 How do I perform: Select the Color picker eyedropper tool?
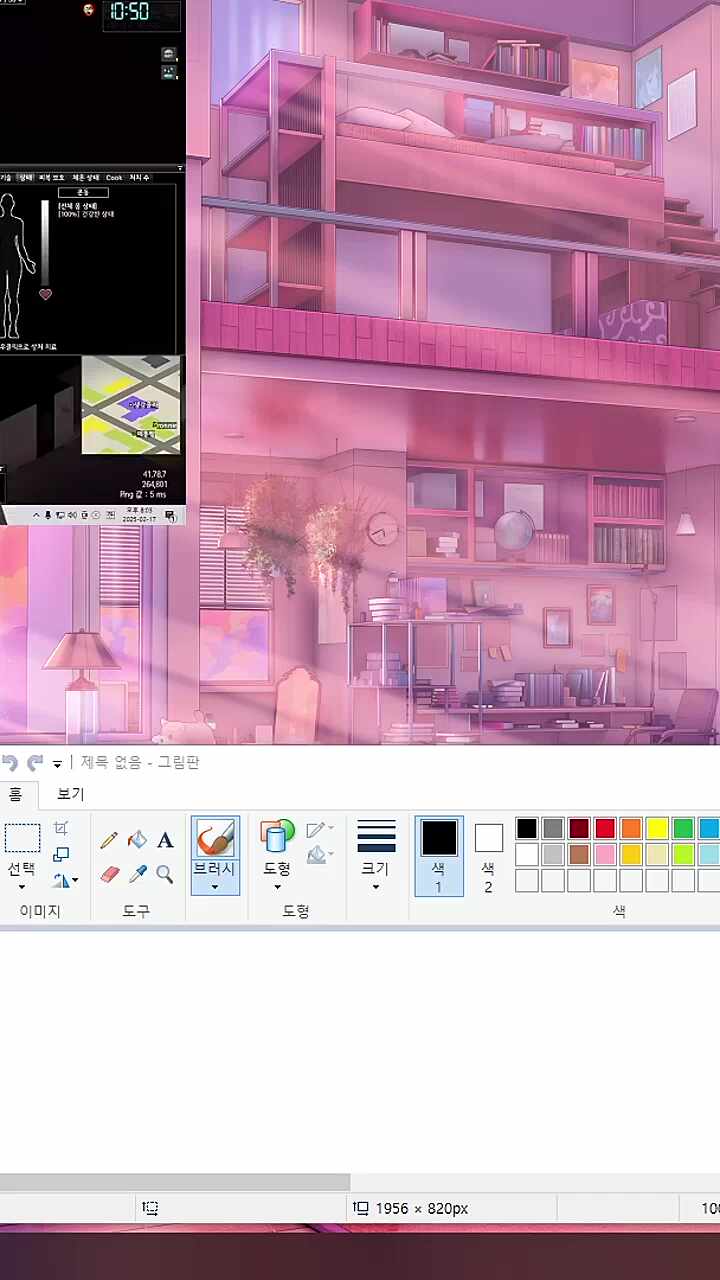click(x=137, y=875)
